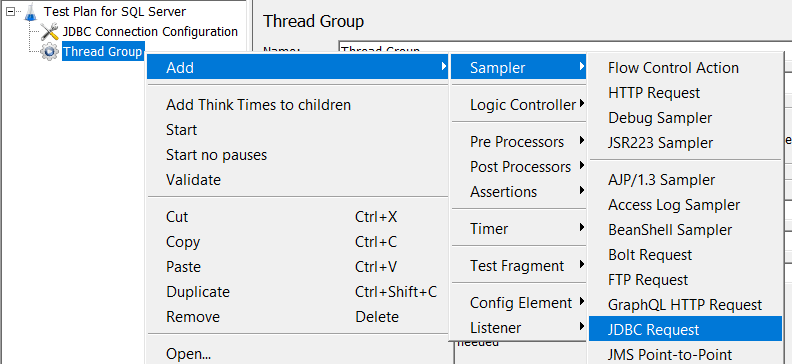Screen dimensions: 792x364
Task: Expand the Pre Processors submenu
Action: click(x=518, y=142)
